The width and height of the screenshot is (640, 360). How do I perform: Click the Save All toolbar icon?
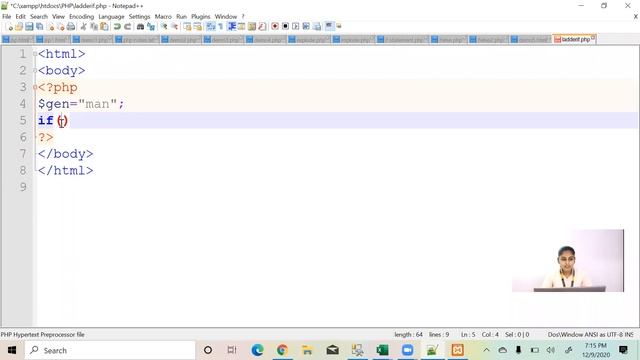40,27
